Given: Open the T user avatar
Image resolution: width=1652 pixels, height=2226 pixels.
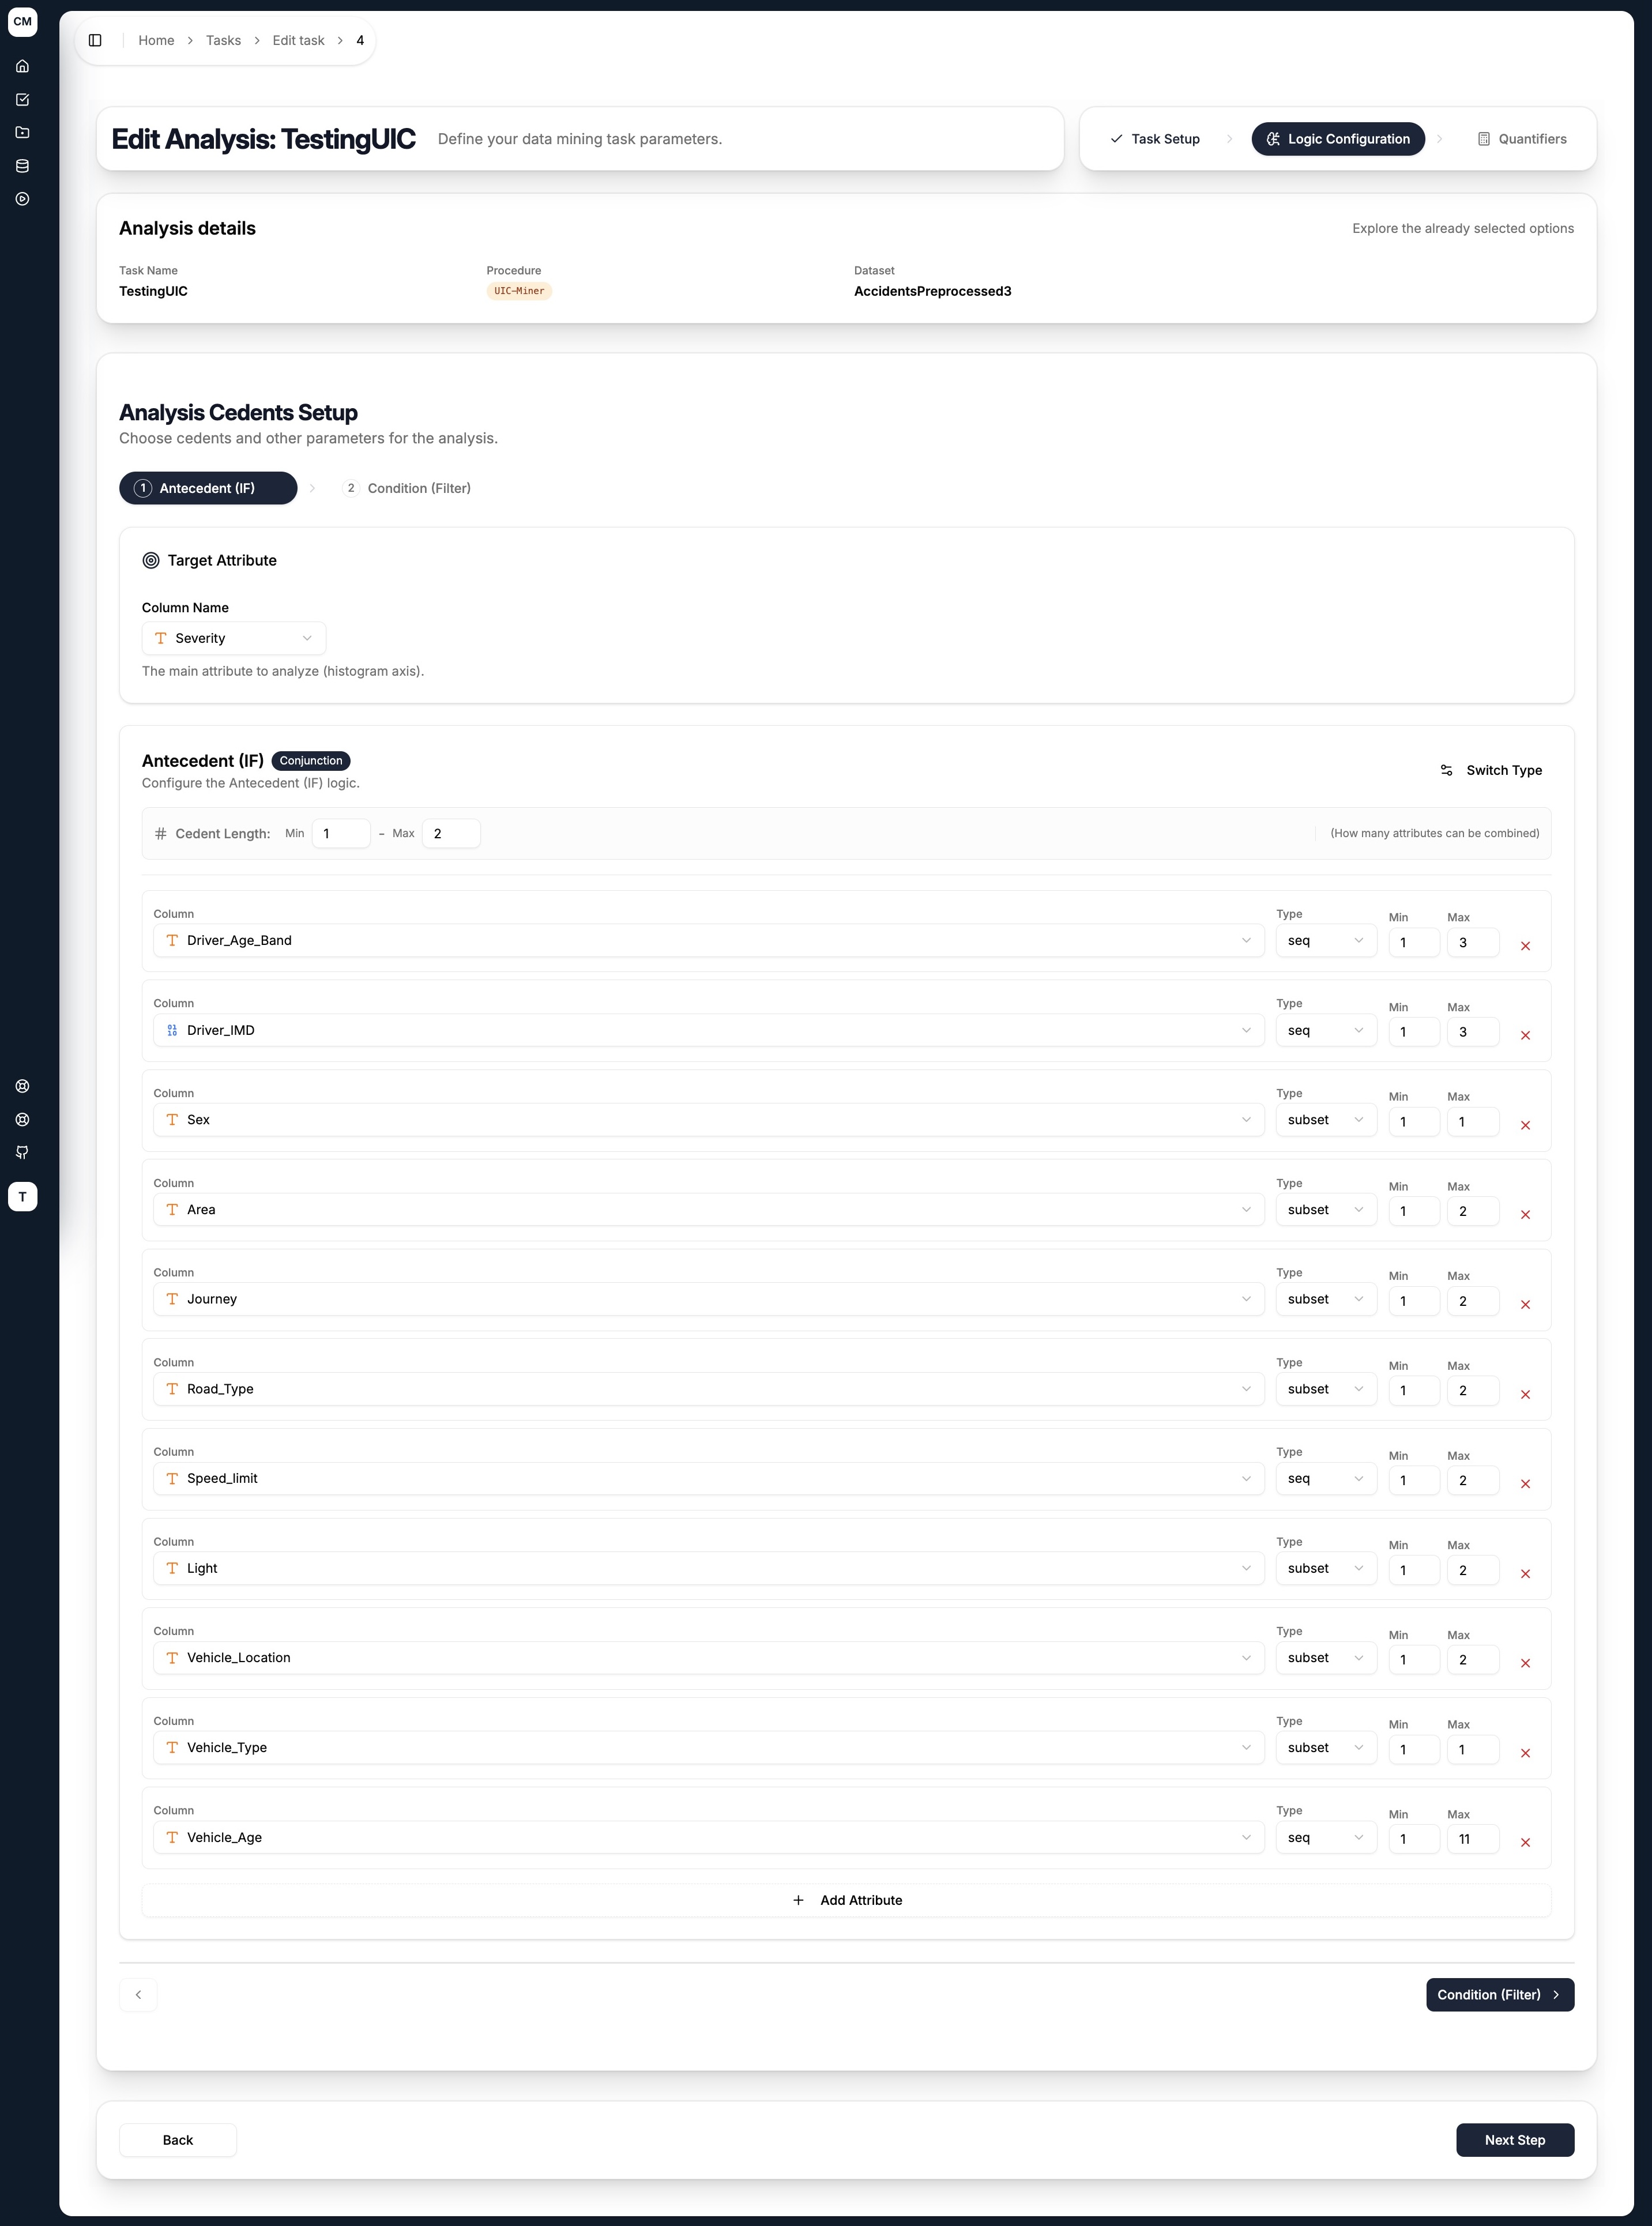Looking at the screenshot, I should [x=22, y=1197].
